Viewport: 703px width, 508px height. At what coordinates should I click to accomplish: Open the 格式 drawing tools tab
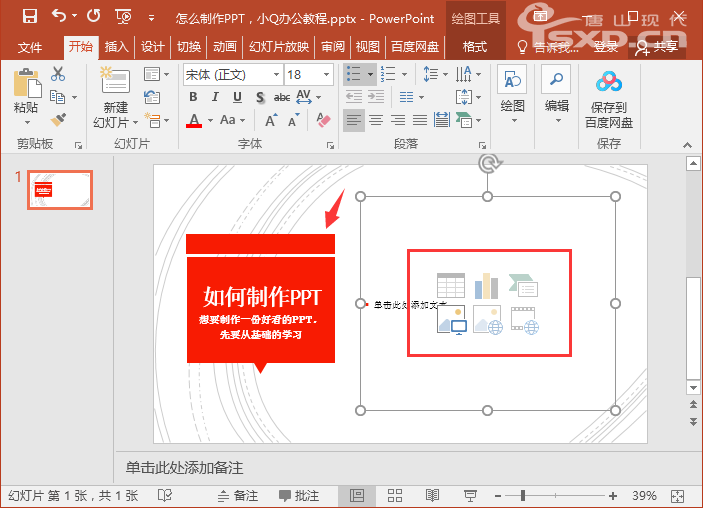475,46
